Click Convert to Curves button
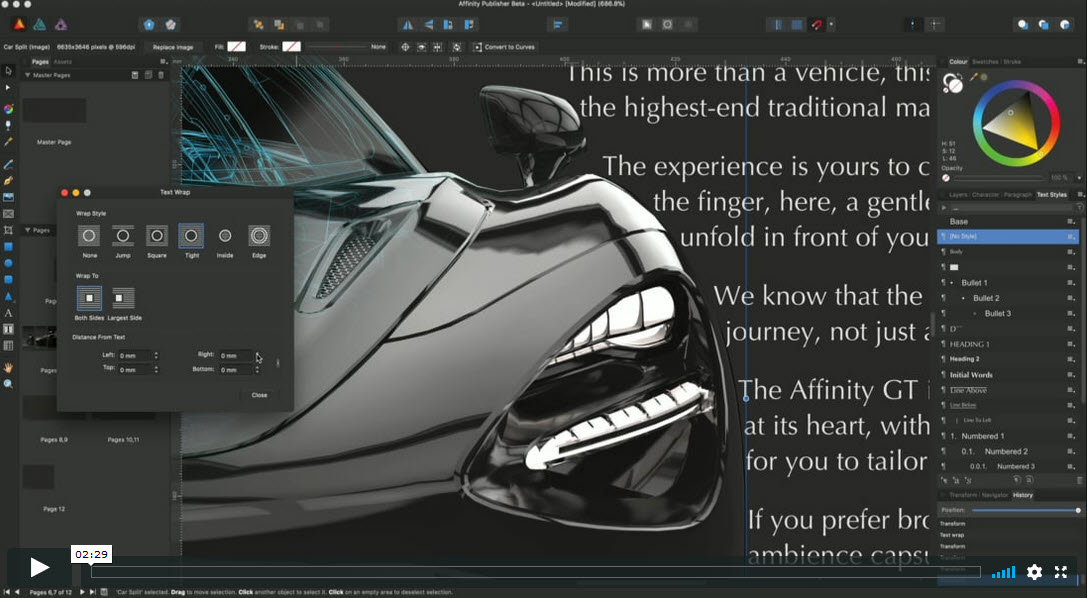This screenshot has height=598, width=1087. click(x=504, y=47)
